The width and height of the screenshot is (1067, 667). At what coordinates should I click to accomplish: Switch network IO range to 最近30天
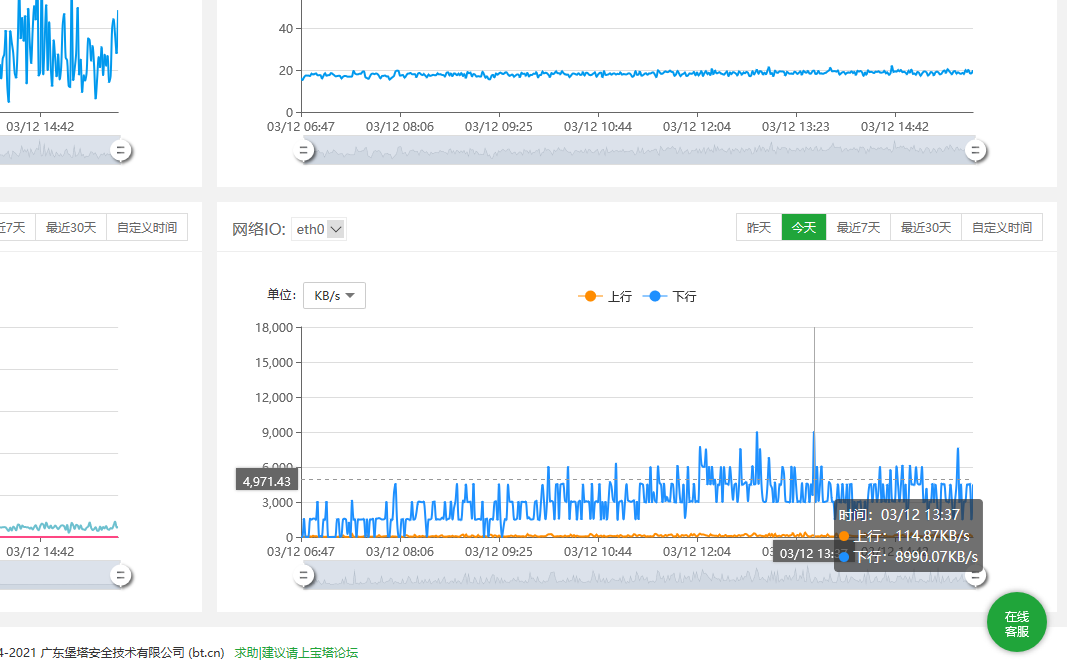pyautogui.click(x=925, y=227)
